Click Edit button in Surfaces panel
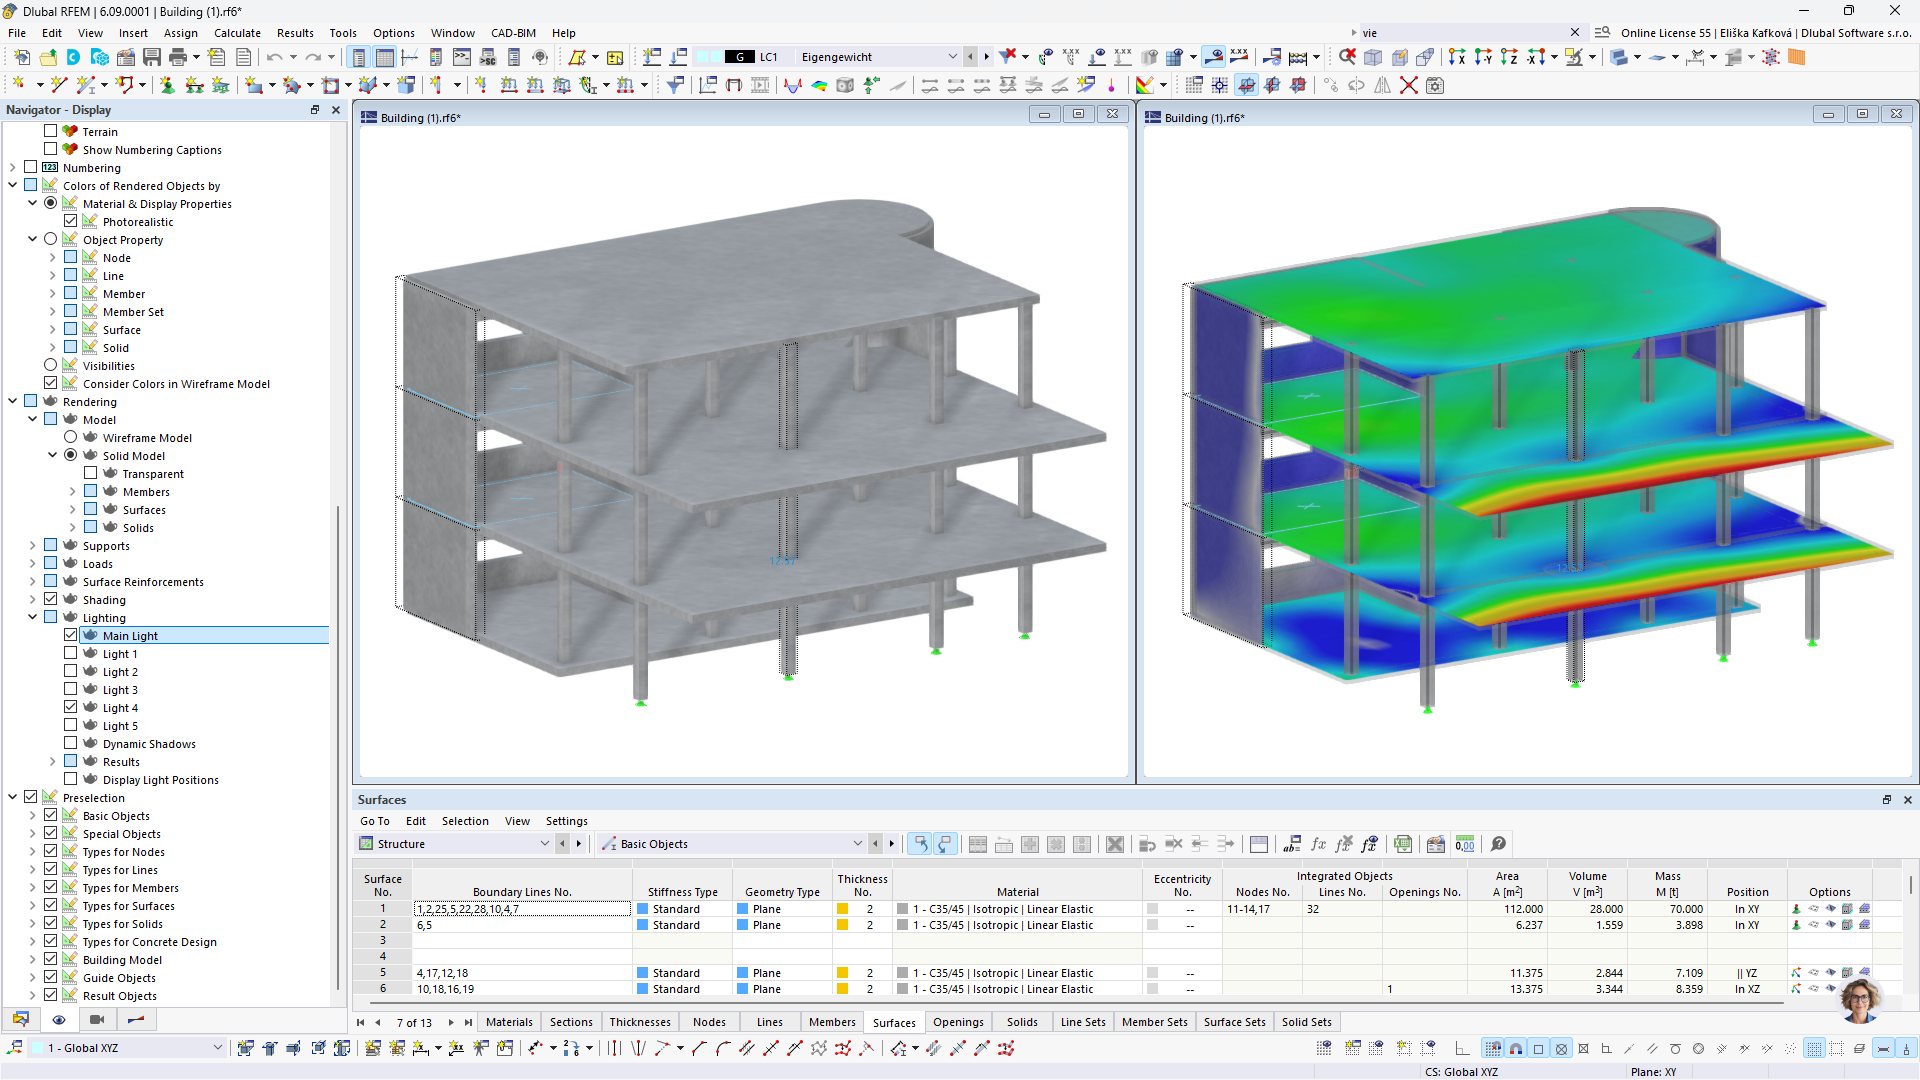 pos(417,820)
